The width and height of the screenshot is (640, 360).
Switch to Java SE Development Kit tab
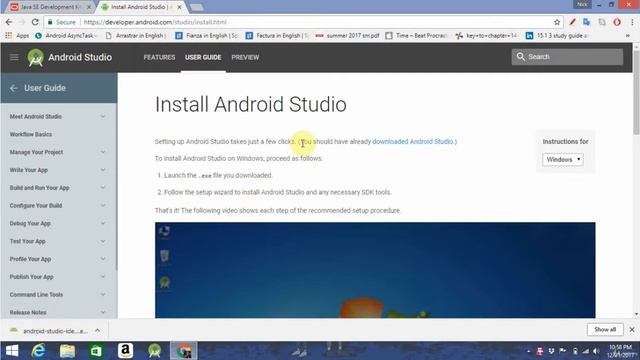click(50, 7)
